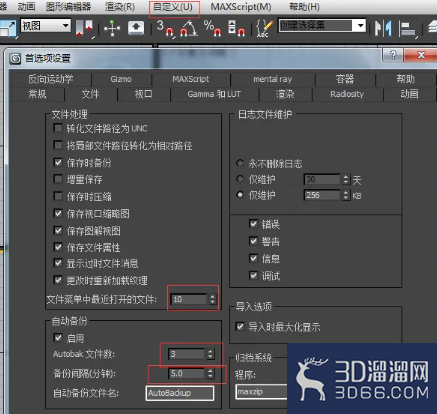Switch to the 文件 tab
The image size is (437, 414).
(90, 94)
